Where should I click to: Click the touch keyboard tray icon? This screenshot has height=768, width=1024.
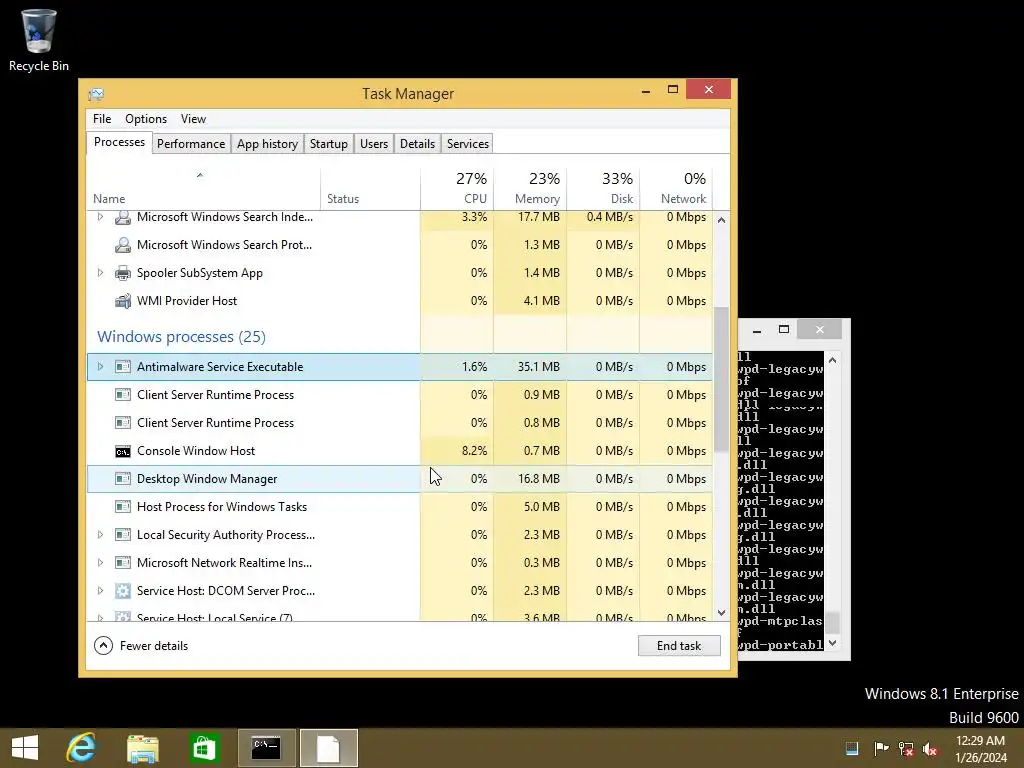pyautogui.click(x=852, y=748)
